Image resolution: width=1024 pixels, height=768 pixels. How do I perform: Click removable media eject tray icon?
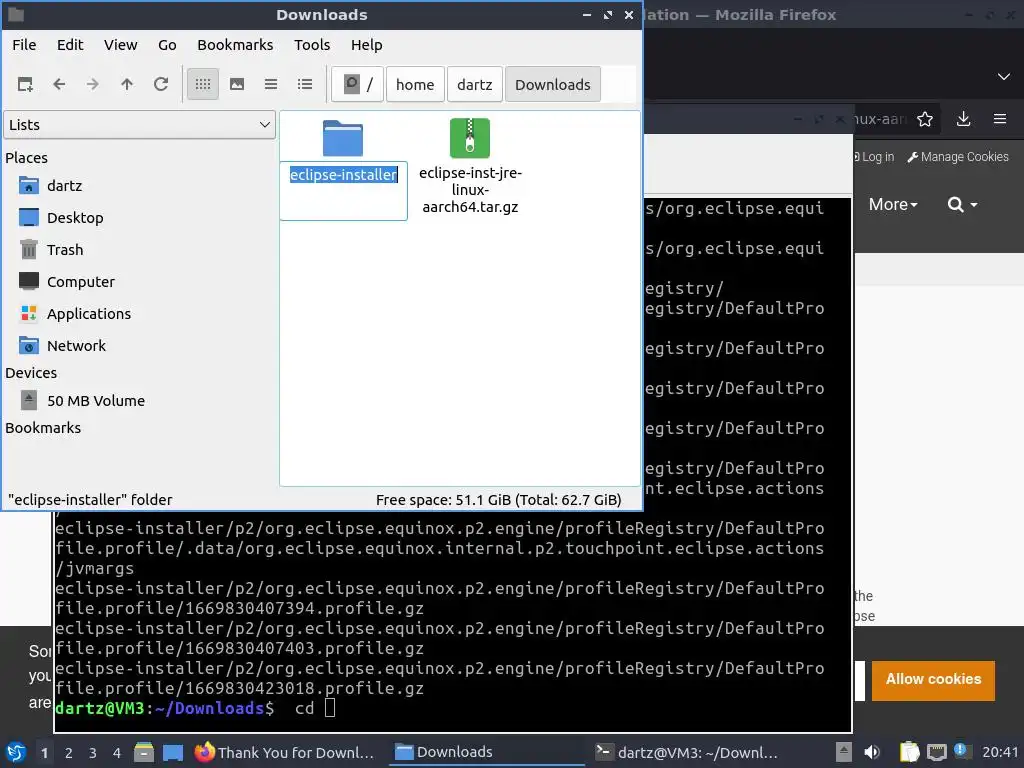pyautogui.click(x=844, y=752)
